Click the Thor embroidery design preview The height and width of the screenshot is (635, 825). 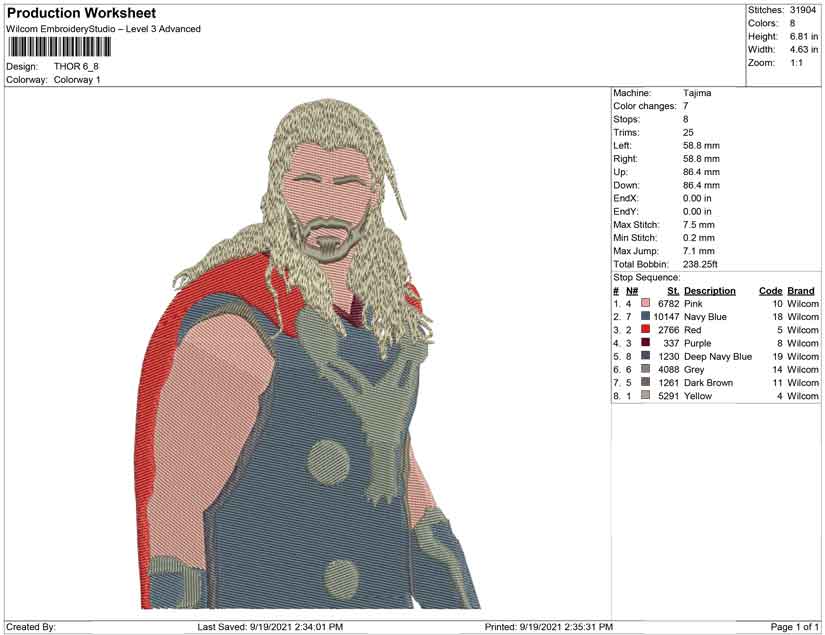tap(310, 354)
